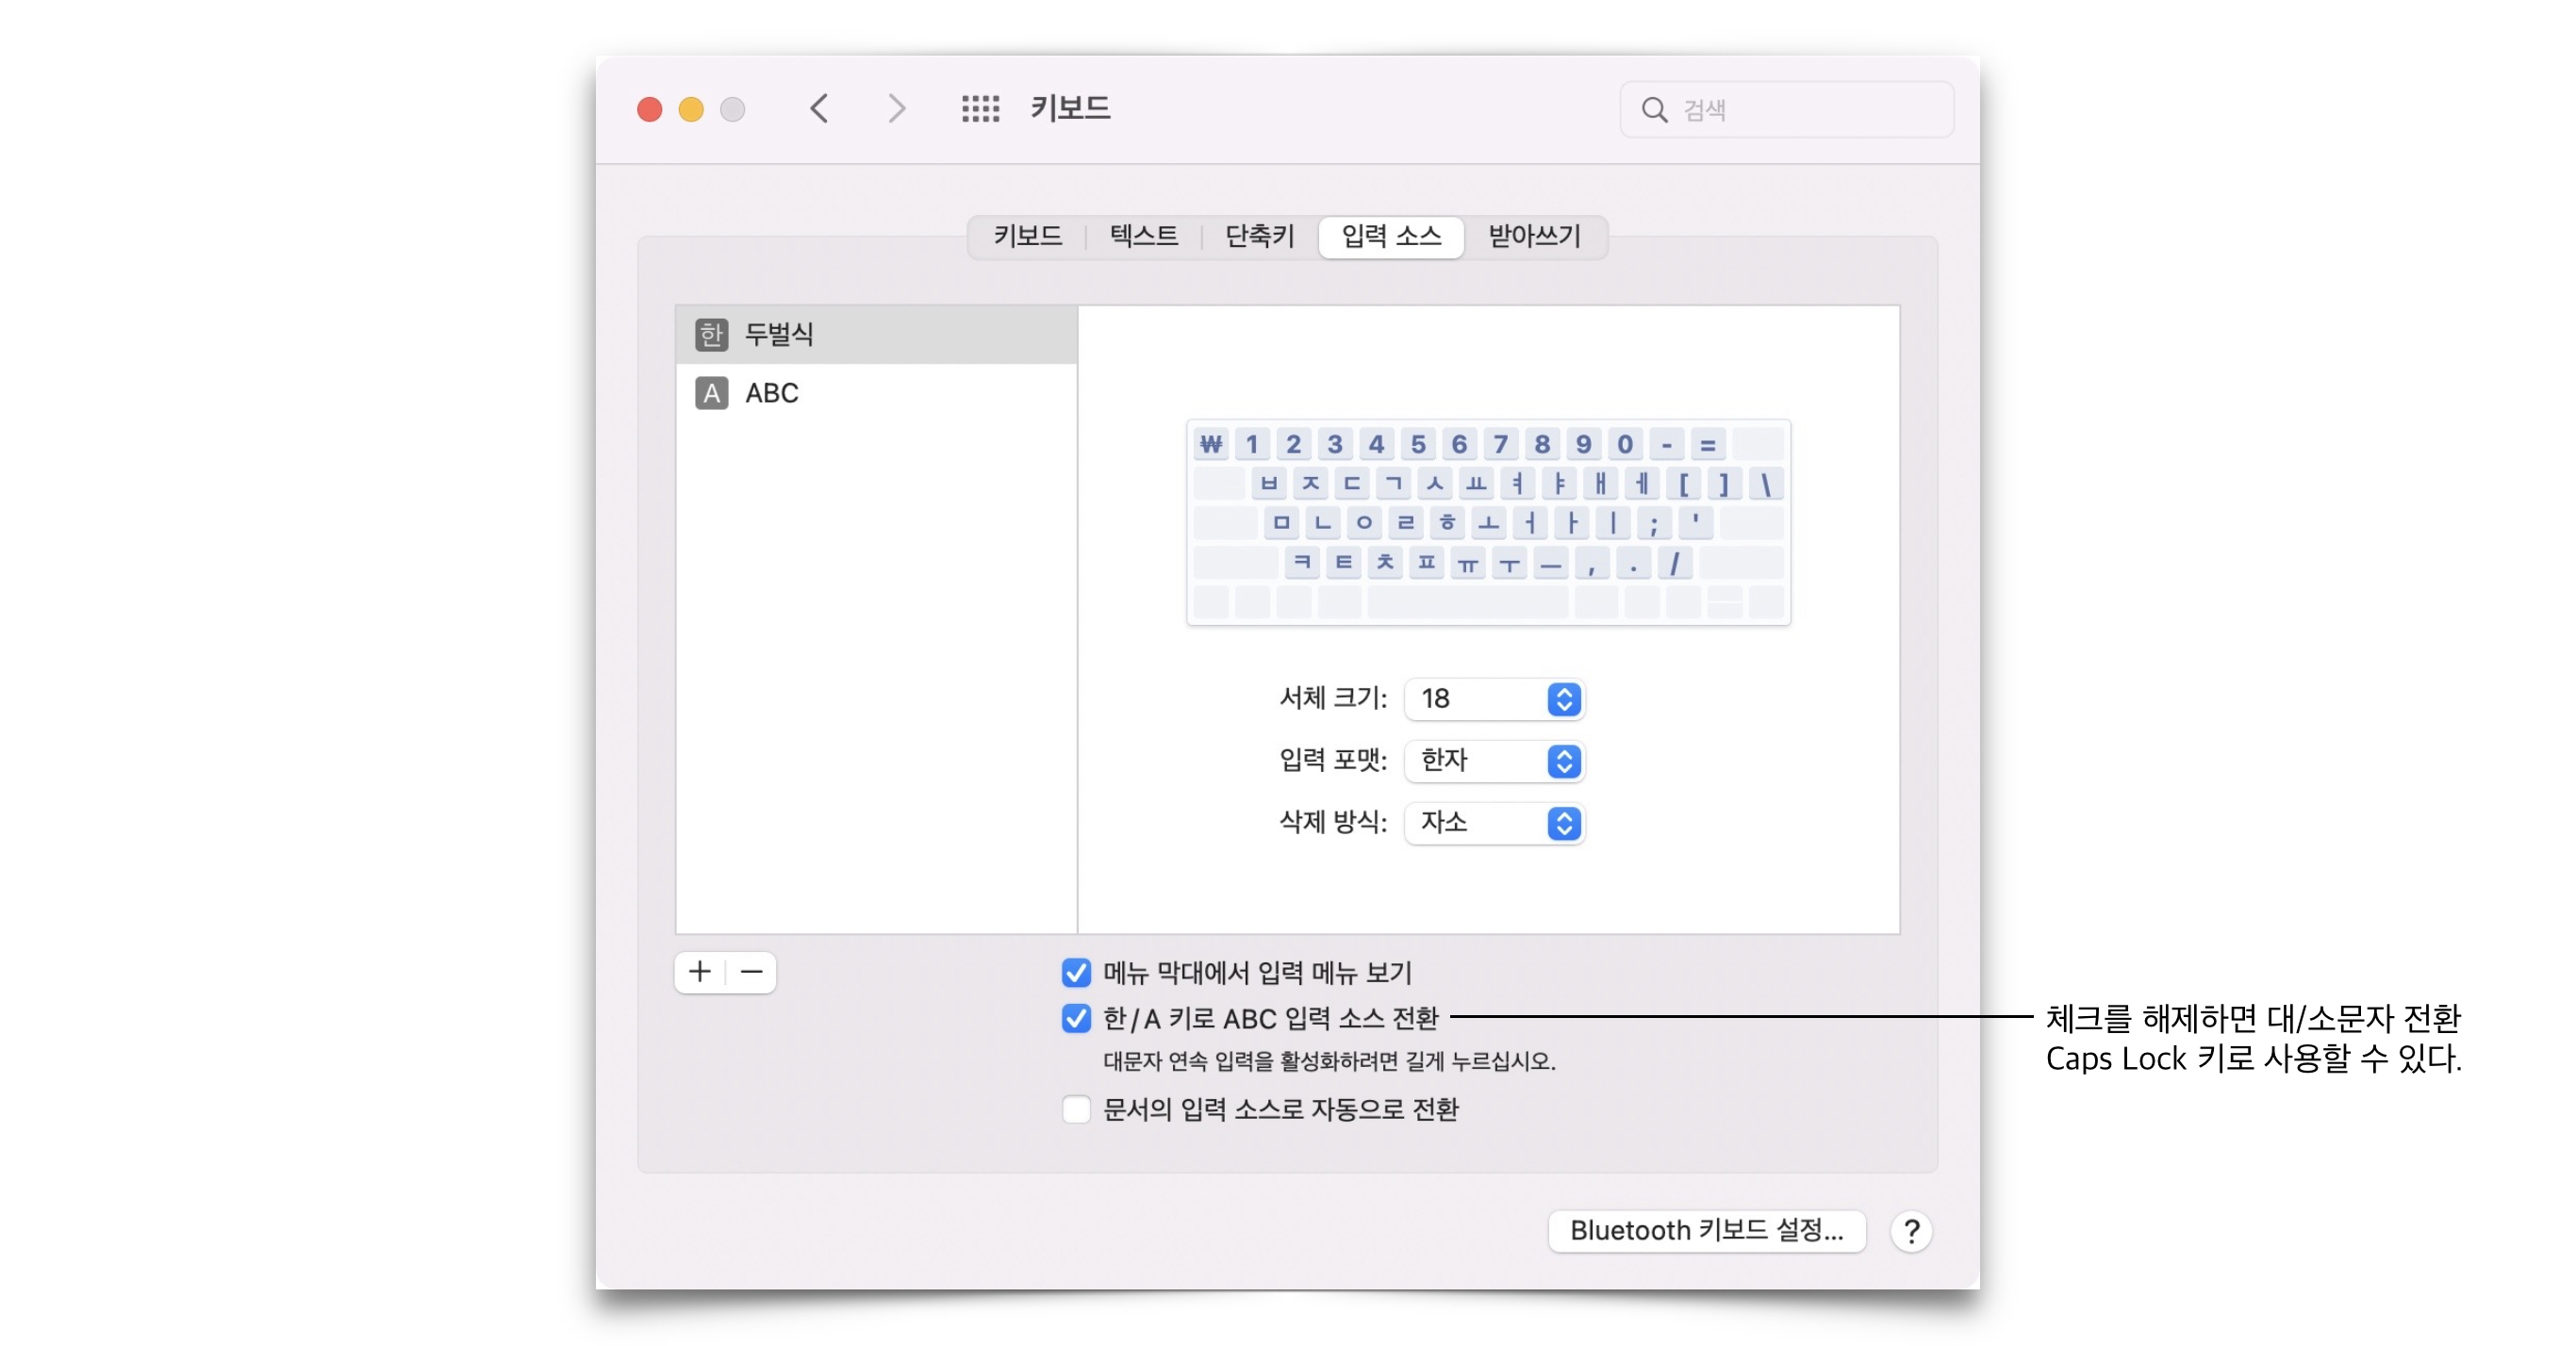Open the 서체 크기 dropdown showing 18
The image size is (2576, 1346).
pos(1494,698)
